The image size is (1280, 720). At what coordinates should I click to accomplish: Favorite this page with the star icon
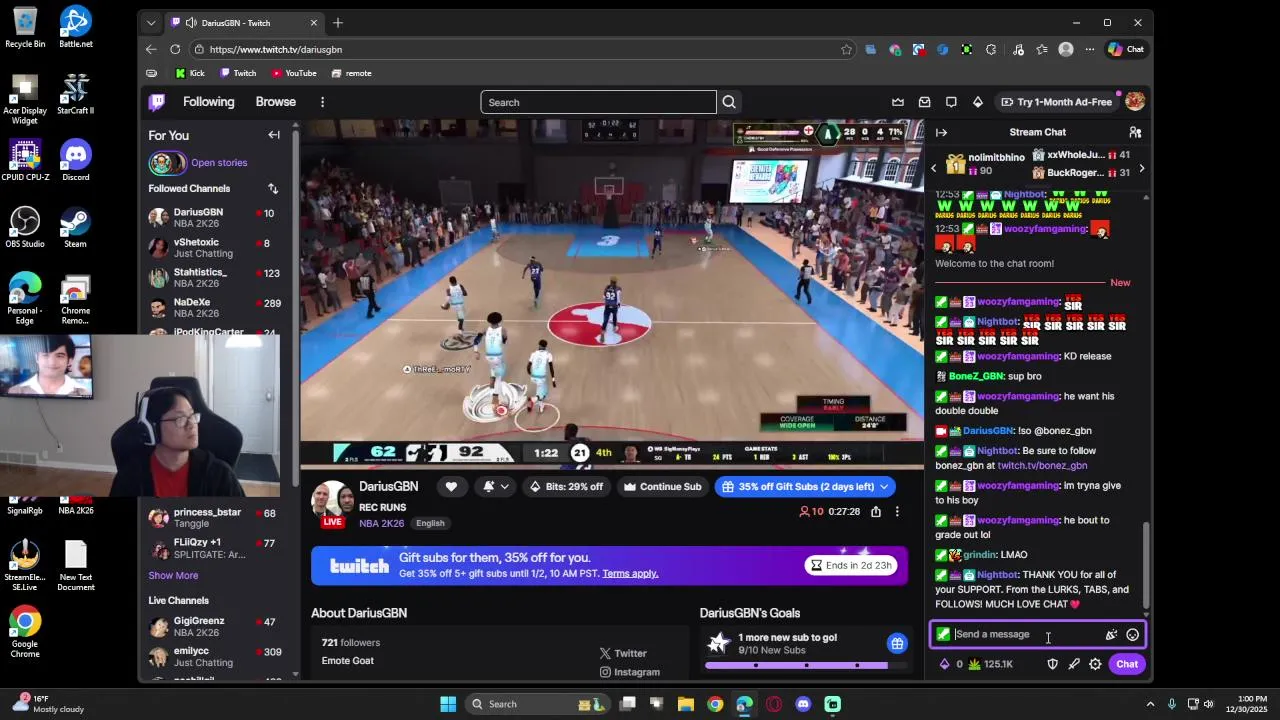click(847, 49)
